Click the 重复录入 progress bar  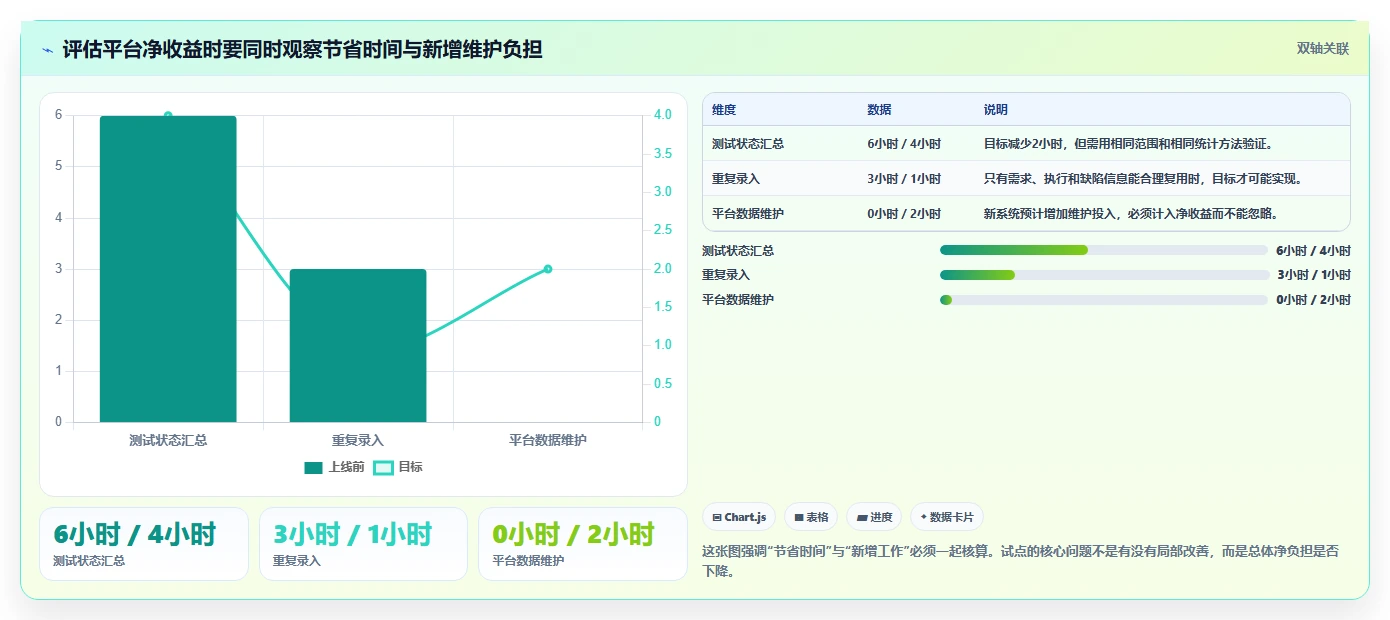(1104, 275)
